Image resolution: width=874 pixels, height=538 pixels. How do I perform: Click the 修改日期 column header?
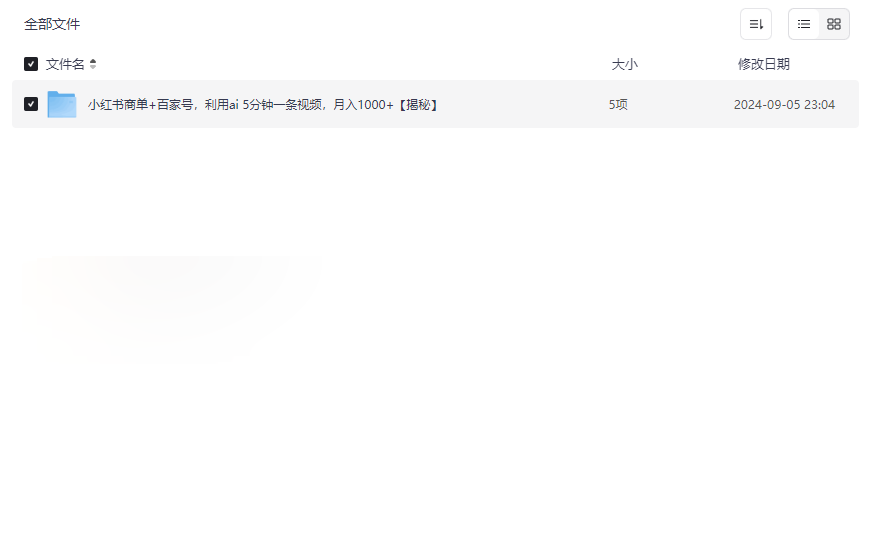point(764,64)
